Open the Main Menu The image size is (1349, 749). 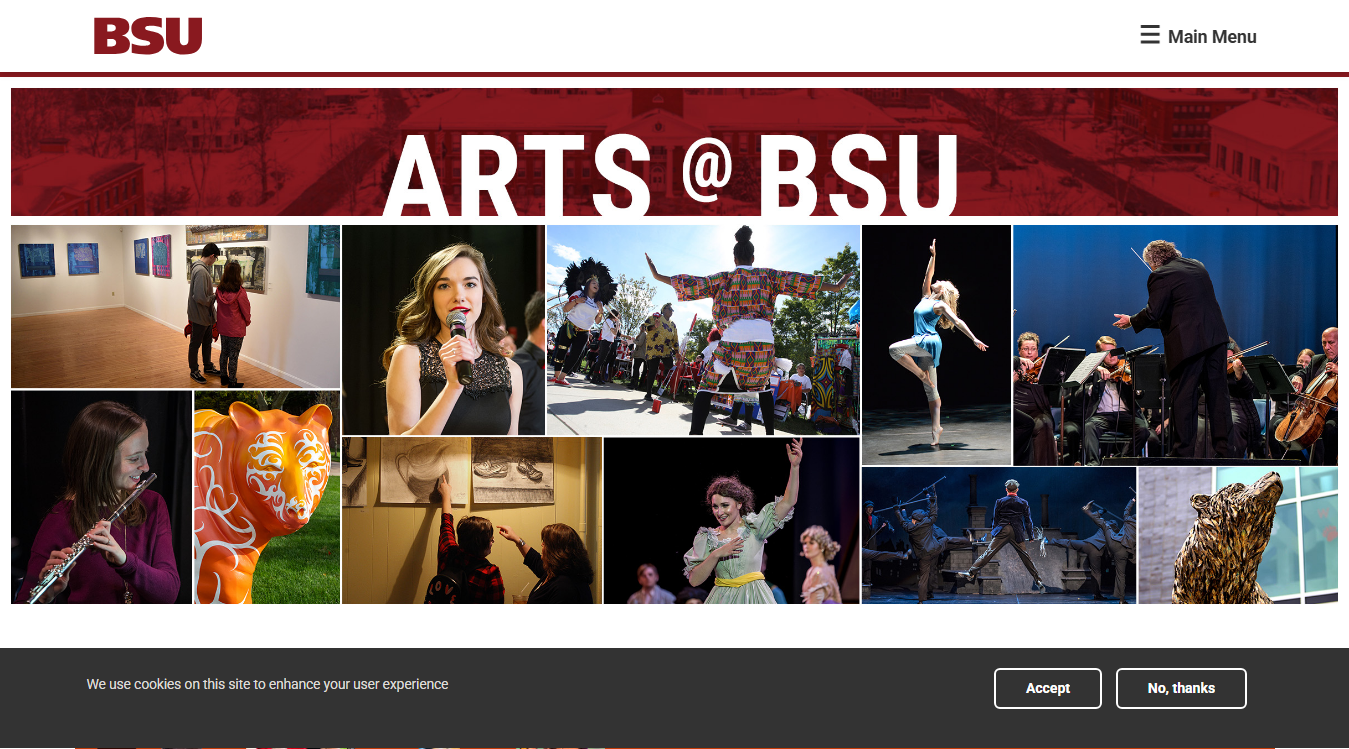tap(1198, 36)
